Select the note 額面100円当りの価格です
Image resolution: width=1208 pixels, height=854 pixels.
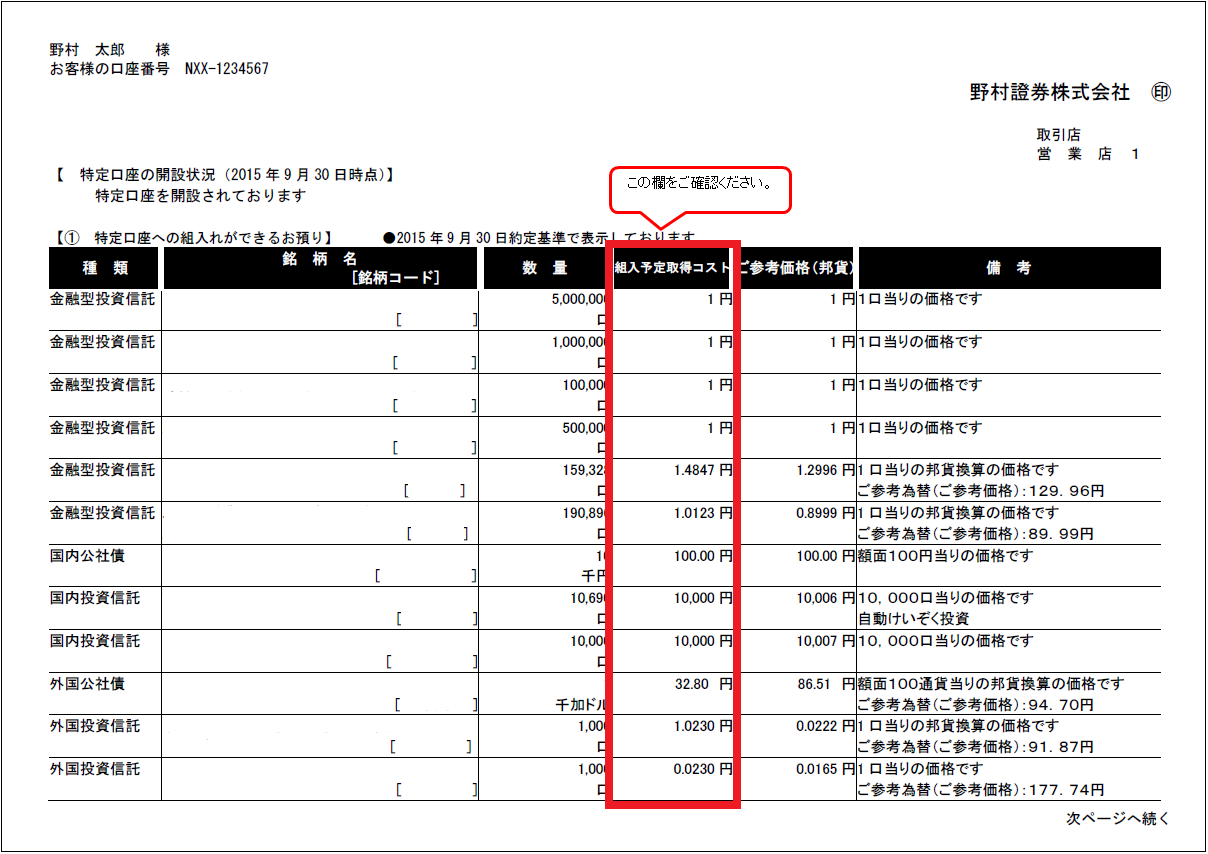pyautogui.click(x=945, y=556)
